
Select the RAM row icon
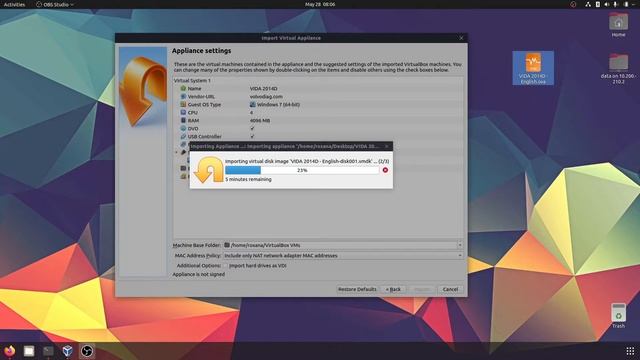pyautogui.click(x=183, y=120)
